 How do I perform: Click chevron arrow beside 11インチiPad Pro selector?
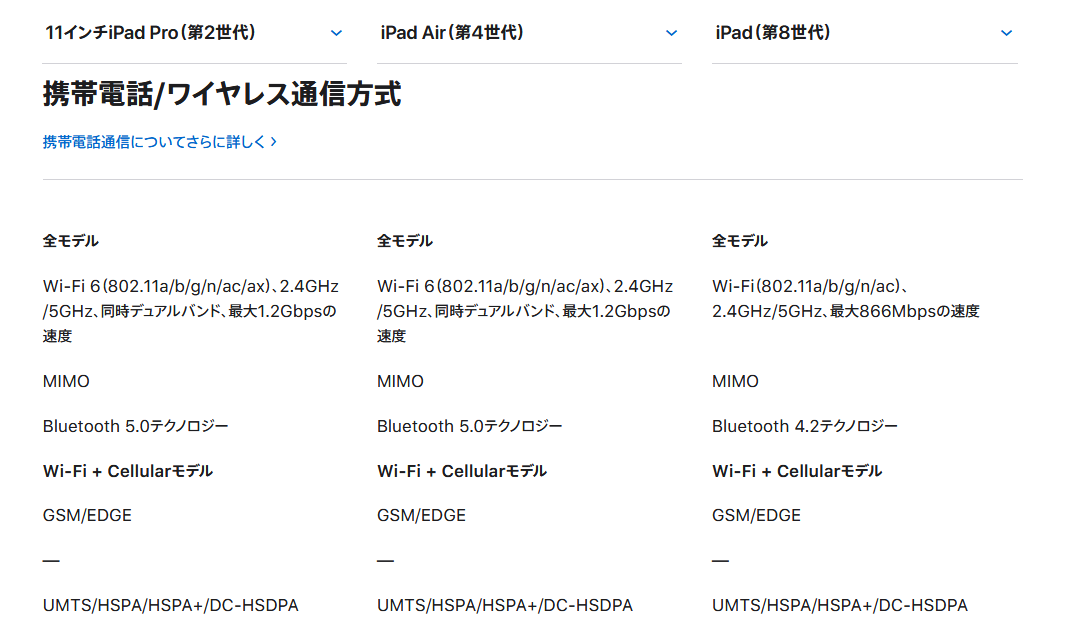tap(336, 33)
